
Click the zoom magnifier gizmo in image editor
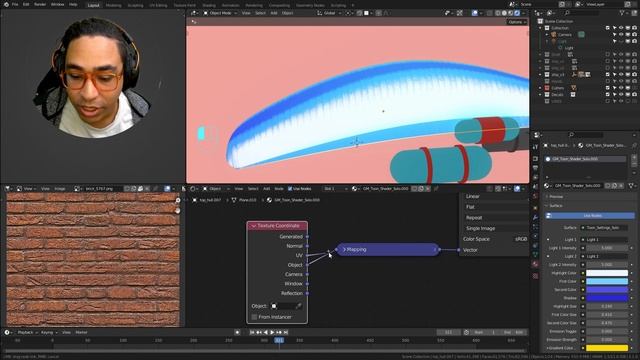(178, 200)
